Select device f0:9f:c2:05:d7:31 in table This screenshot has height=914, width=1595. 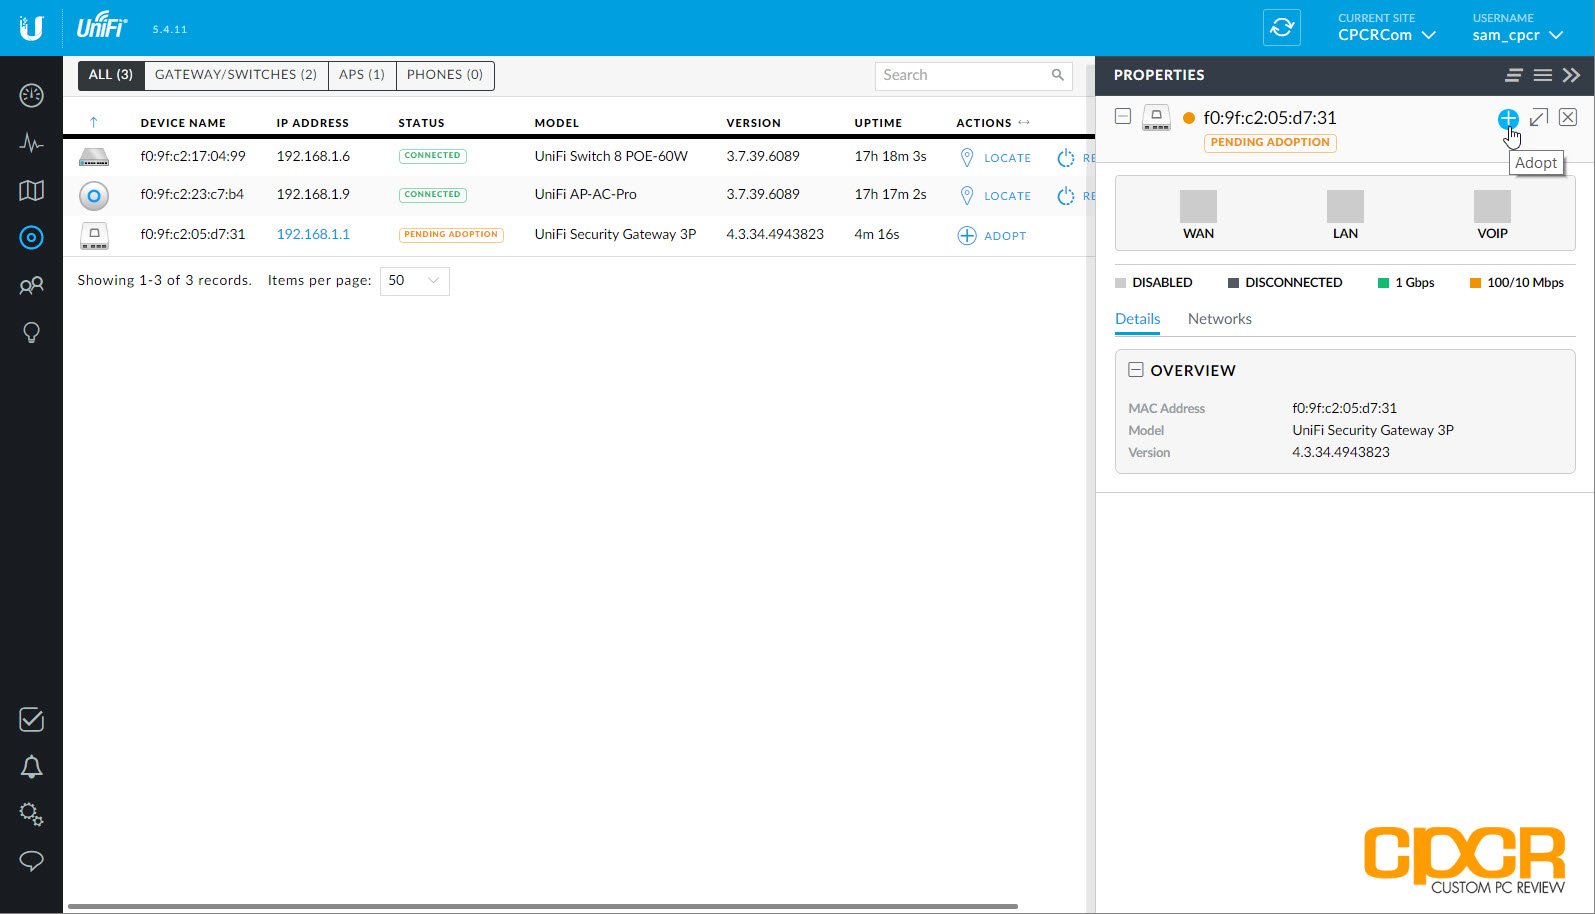coord(193,234)
